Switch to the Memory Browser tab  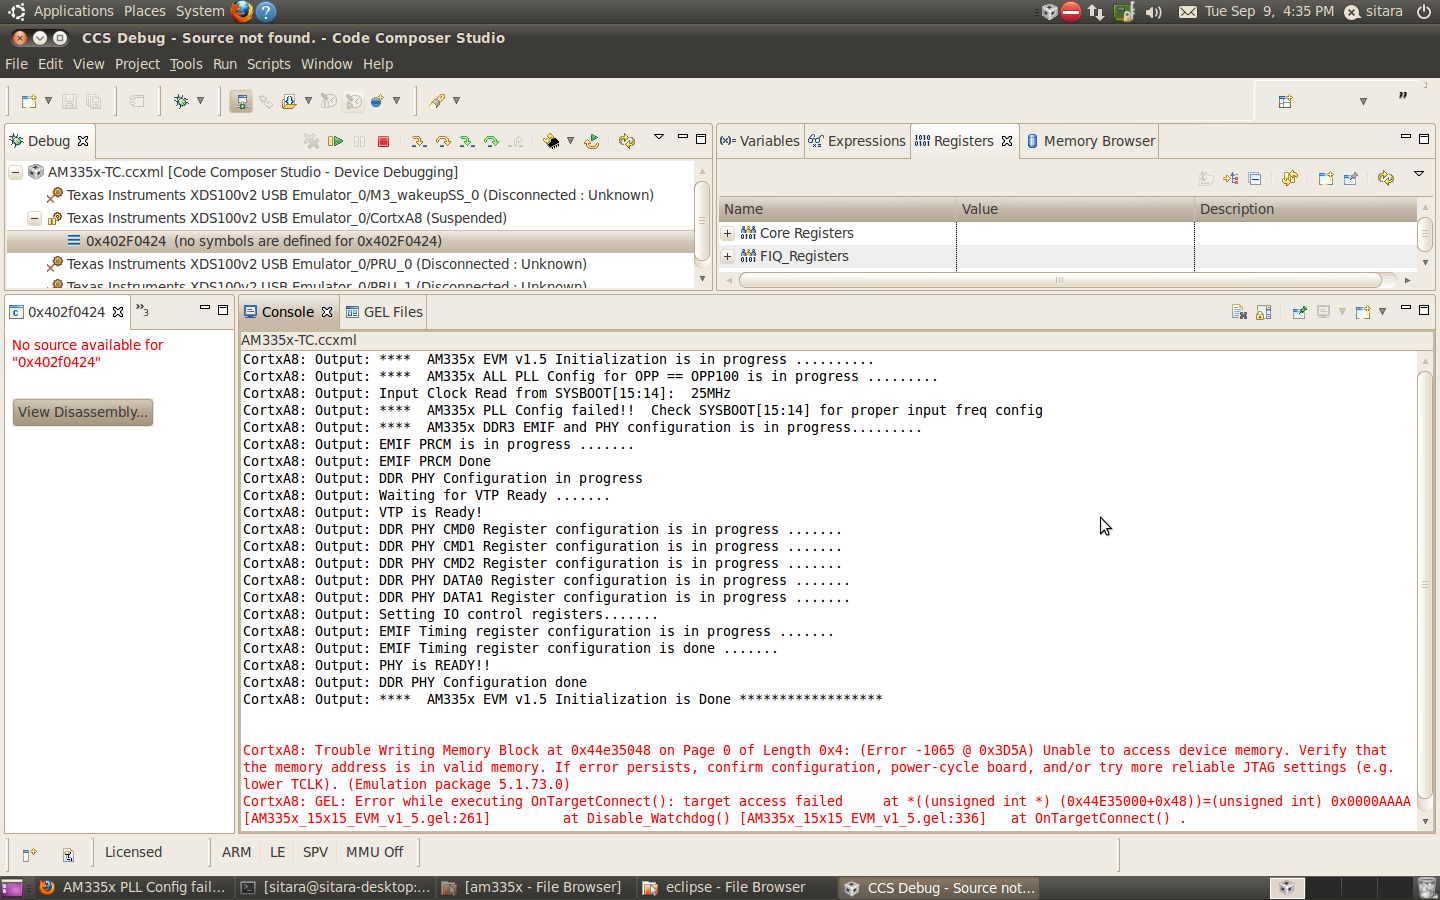coord(1090,141)
